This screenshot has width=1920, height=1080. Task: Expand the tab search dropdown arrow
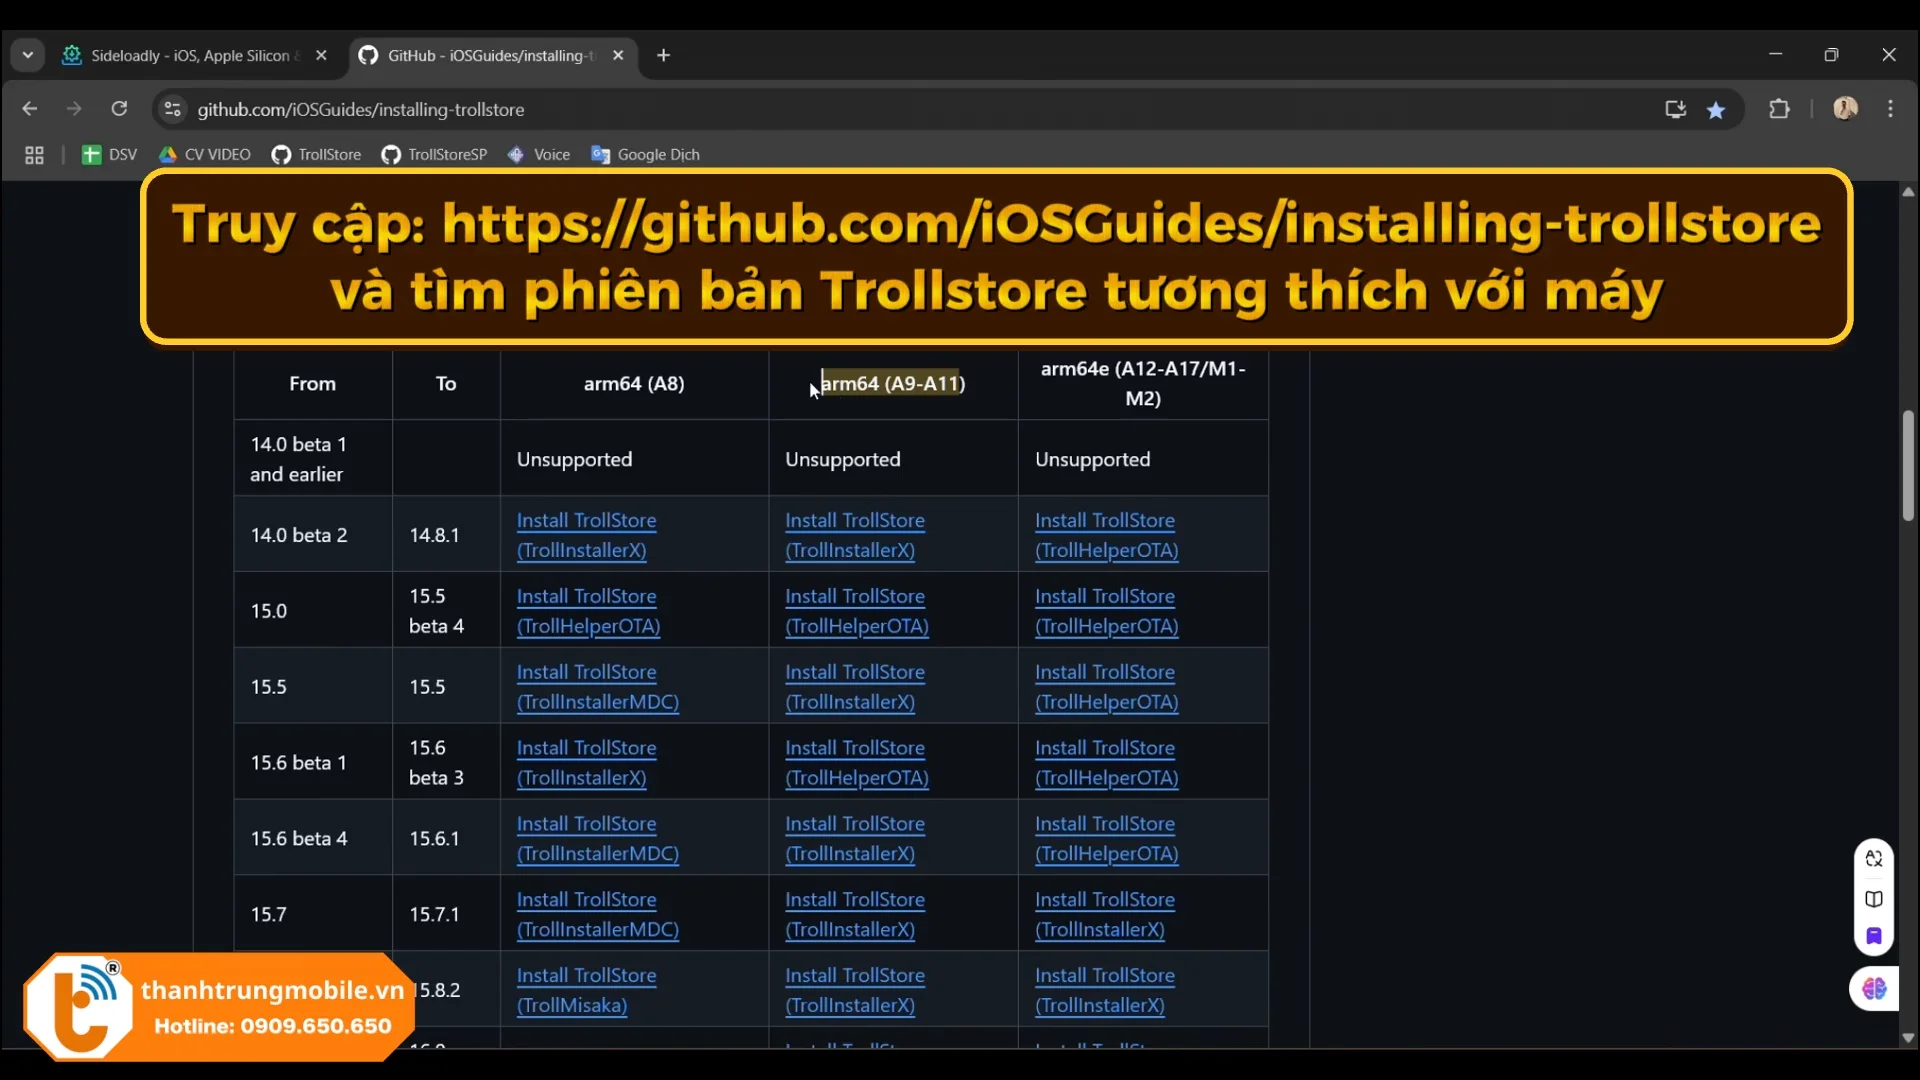[x=28, y=55]
